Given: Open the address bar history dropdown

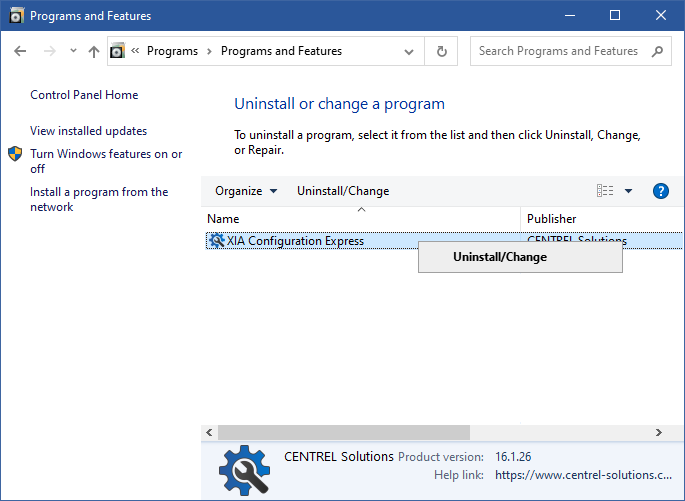Looking at the screenshot, I should 409,52.
